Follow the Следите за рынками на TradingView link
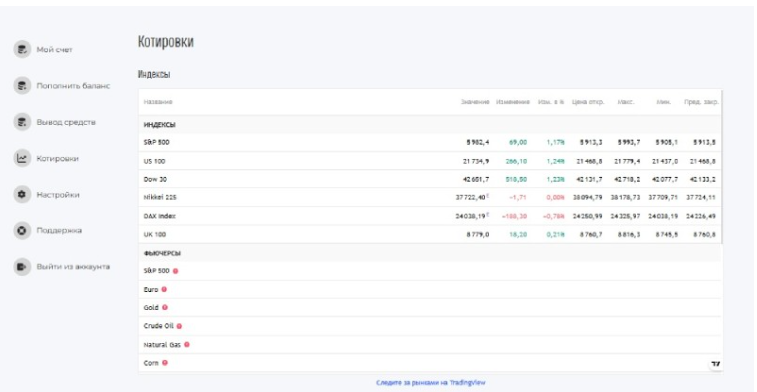 [x=431, y=382]
